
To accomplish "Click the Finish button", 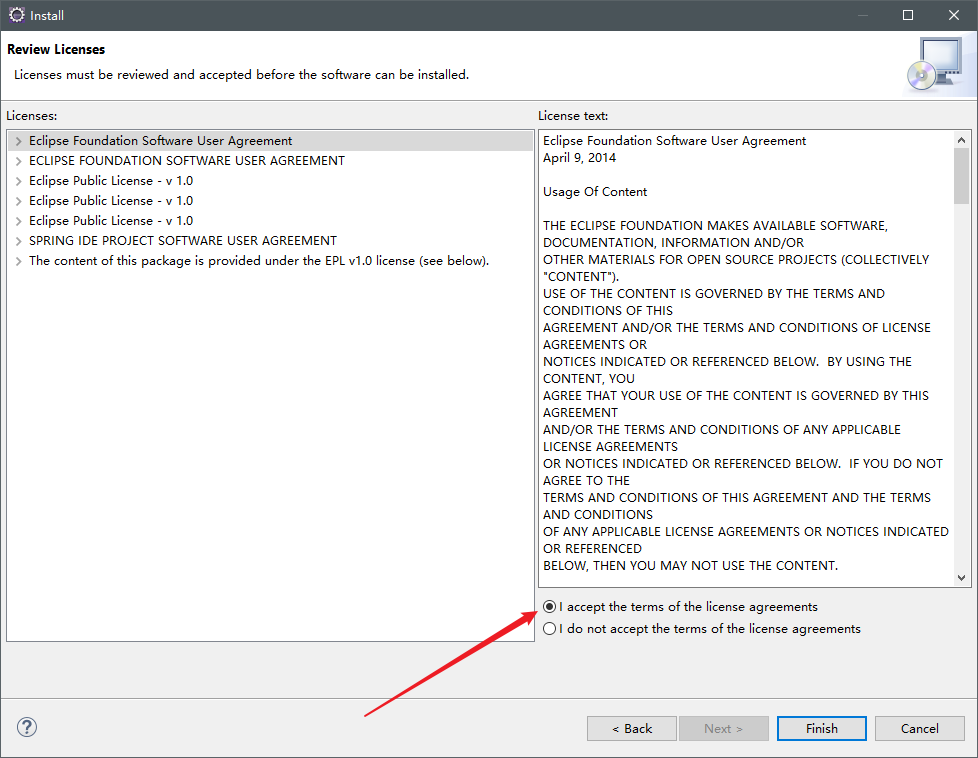I will pos(821,728).
